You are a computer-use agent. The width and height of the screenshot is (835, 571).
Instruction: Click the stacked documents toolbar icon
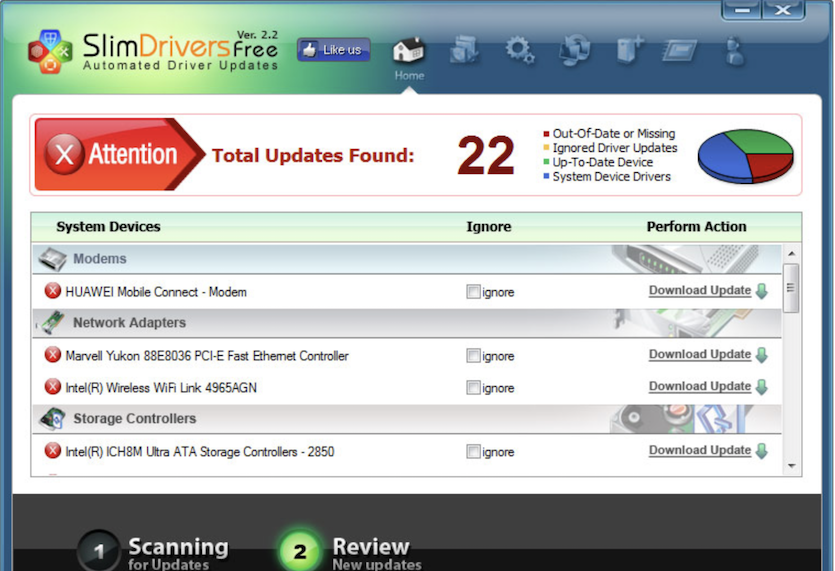coord(464,50)
